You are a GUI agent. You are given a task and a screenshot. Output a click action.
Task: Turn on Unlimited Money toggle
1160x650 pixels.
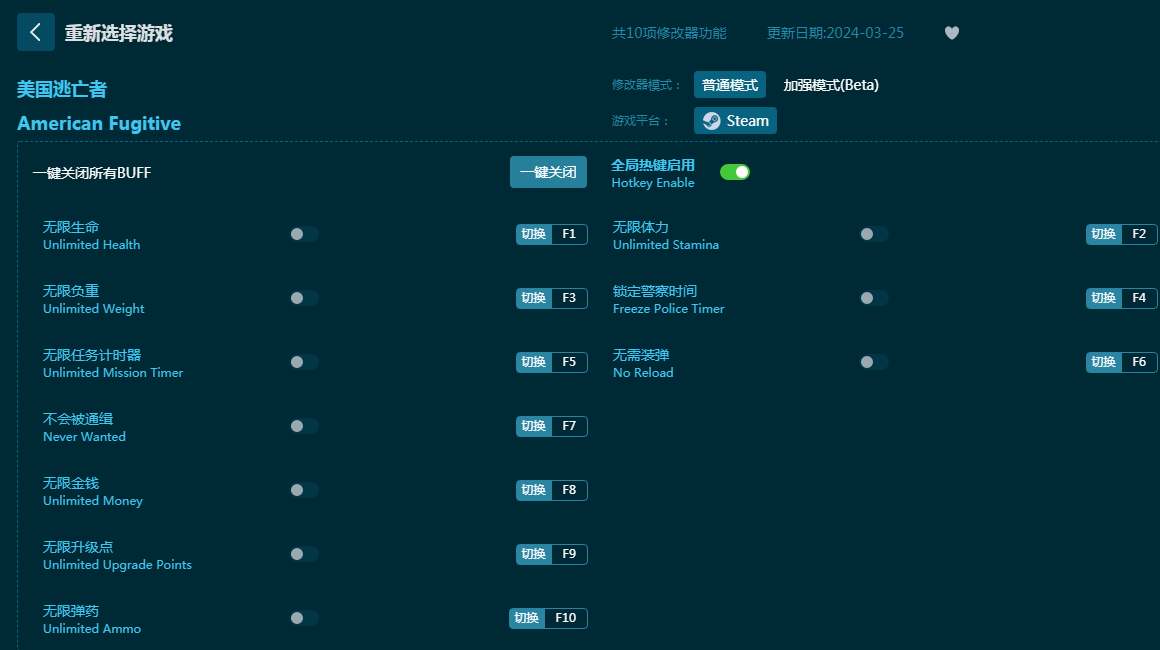coord(303,490)
